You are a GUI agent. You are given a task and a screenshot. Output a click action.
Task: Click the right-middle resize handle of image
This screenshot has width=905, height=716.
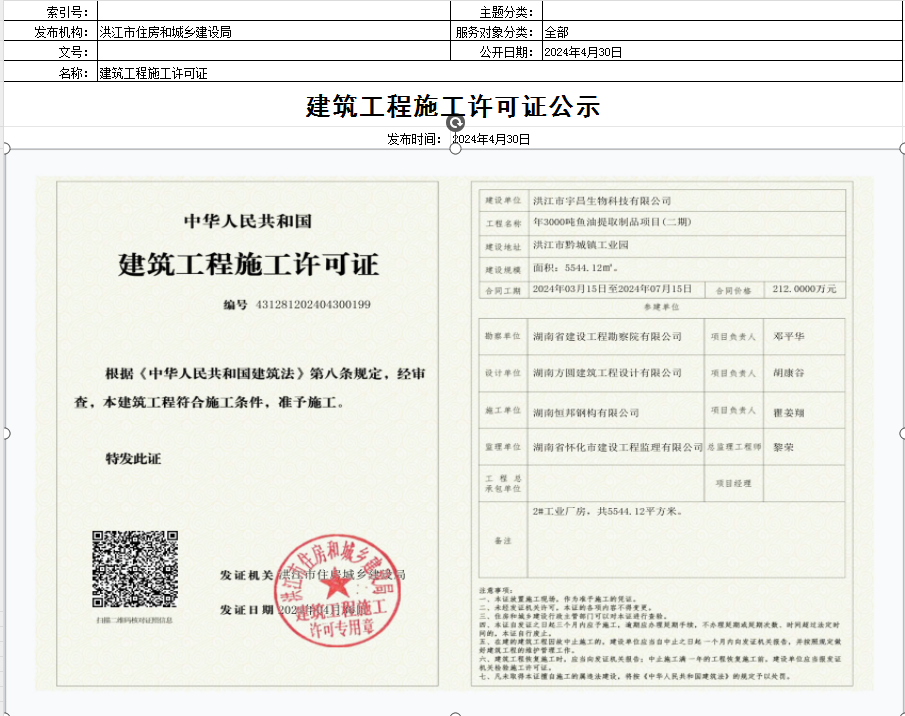click(x=902, y=433)
